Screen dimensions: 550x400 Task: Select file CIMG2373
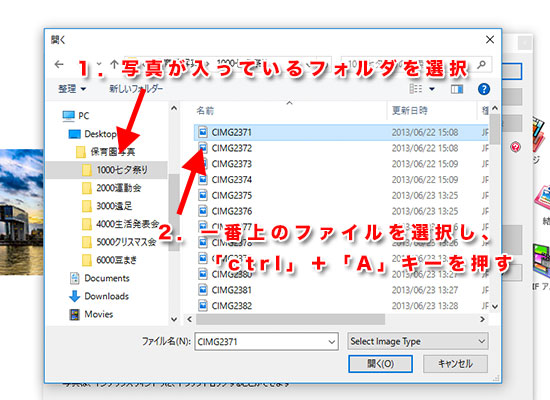[232, 164]
